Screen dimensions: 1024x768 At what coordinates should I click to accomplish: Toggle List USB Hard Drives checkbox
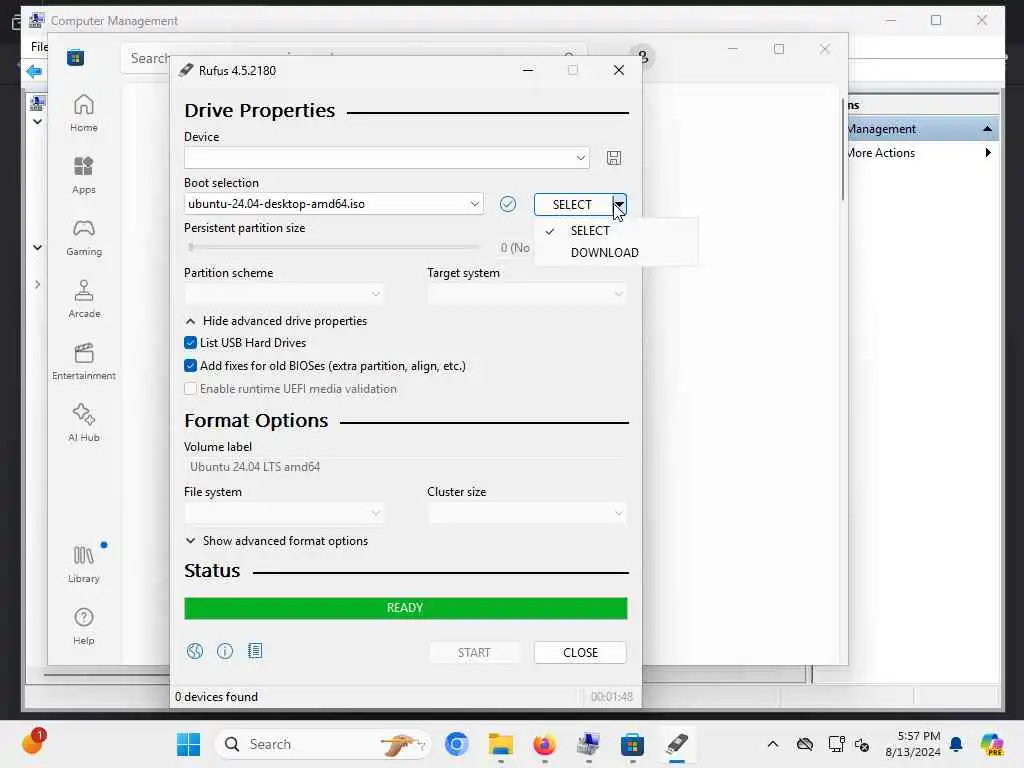click(x=190, y=343)
